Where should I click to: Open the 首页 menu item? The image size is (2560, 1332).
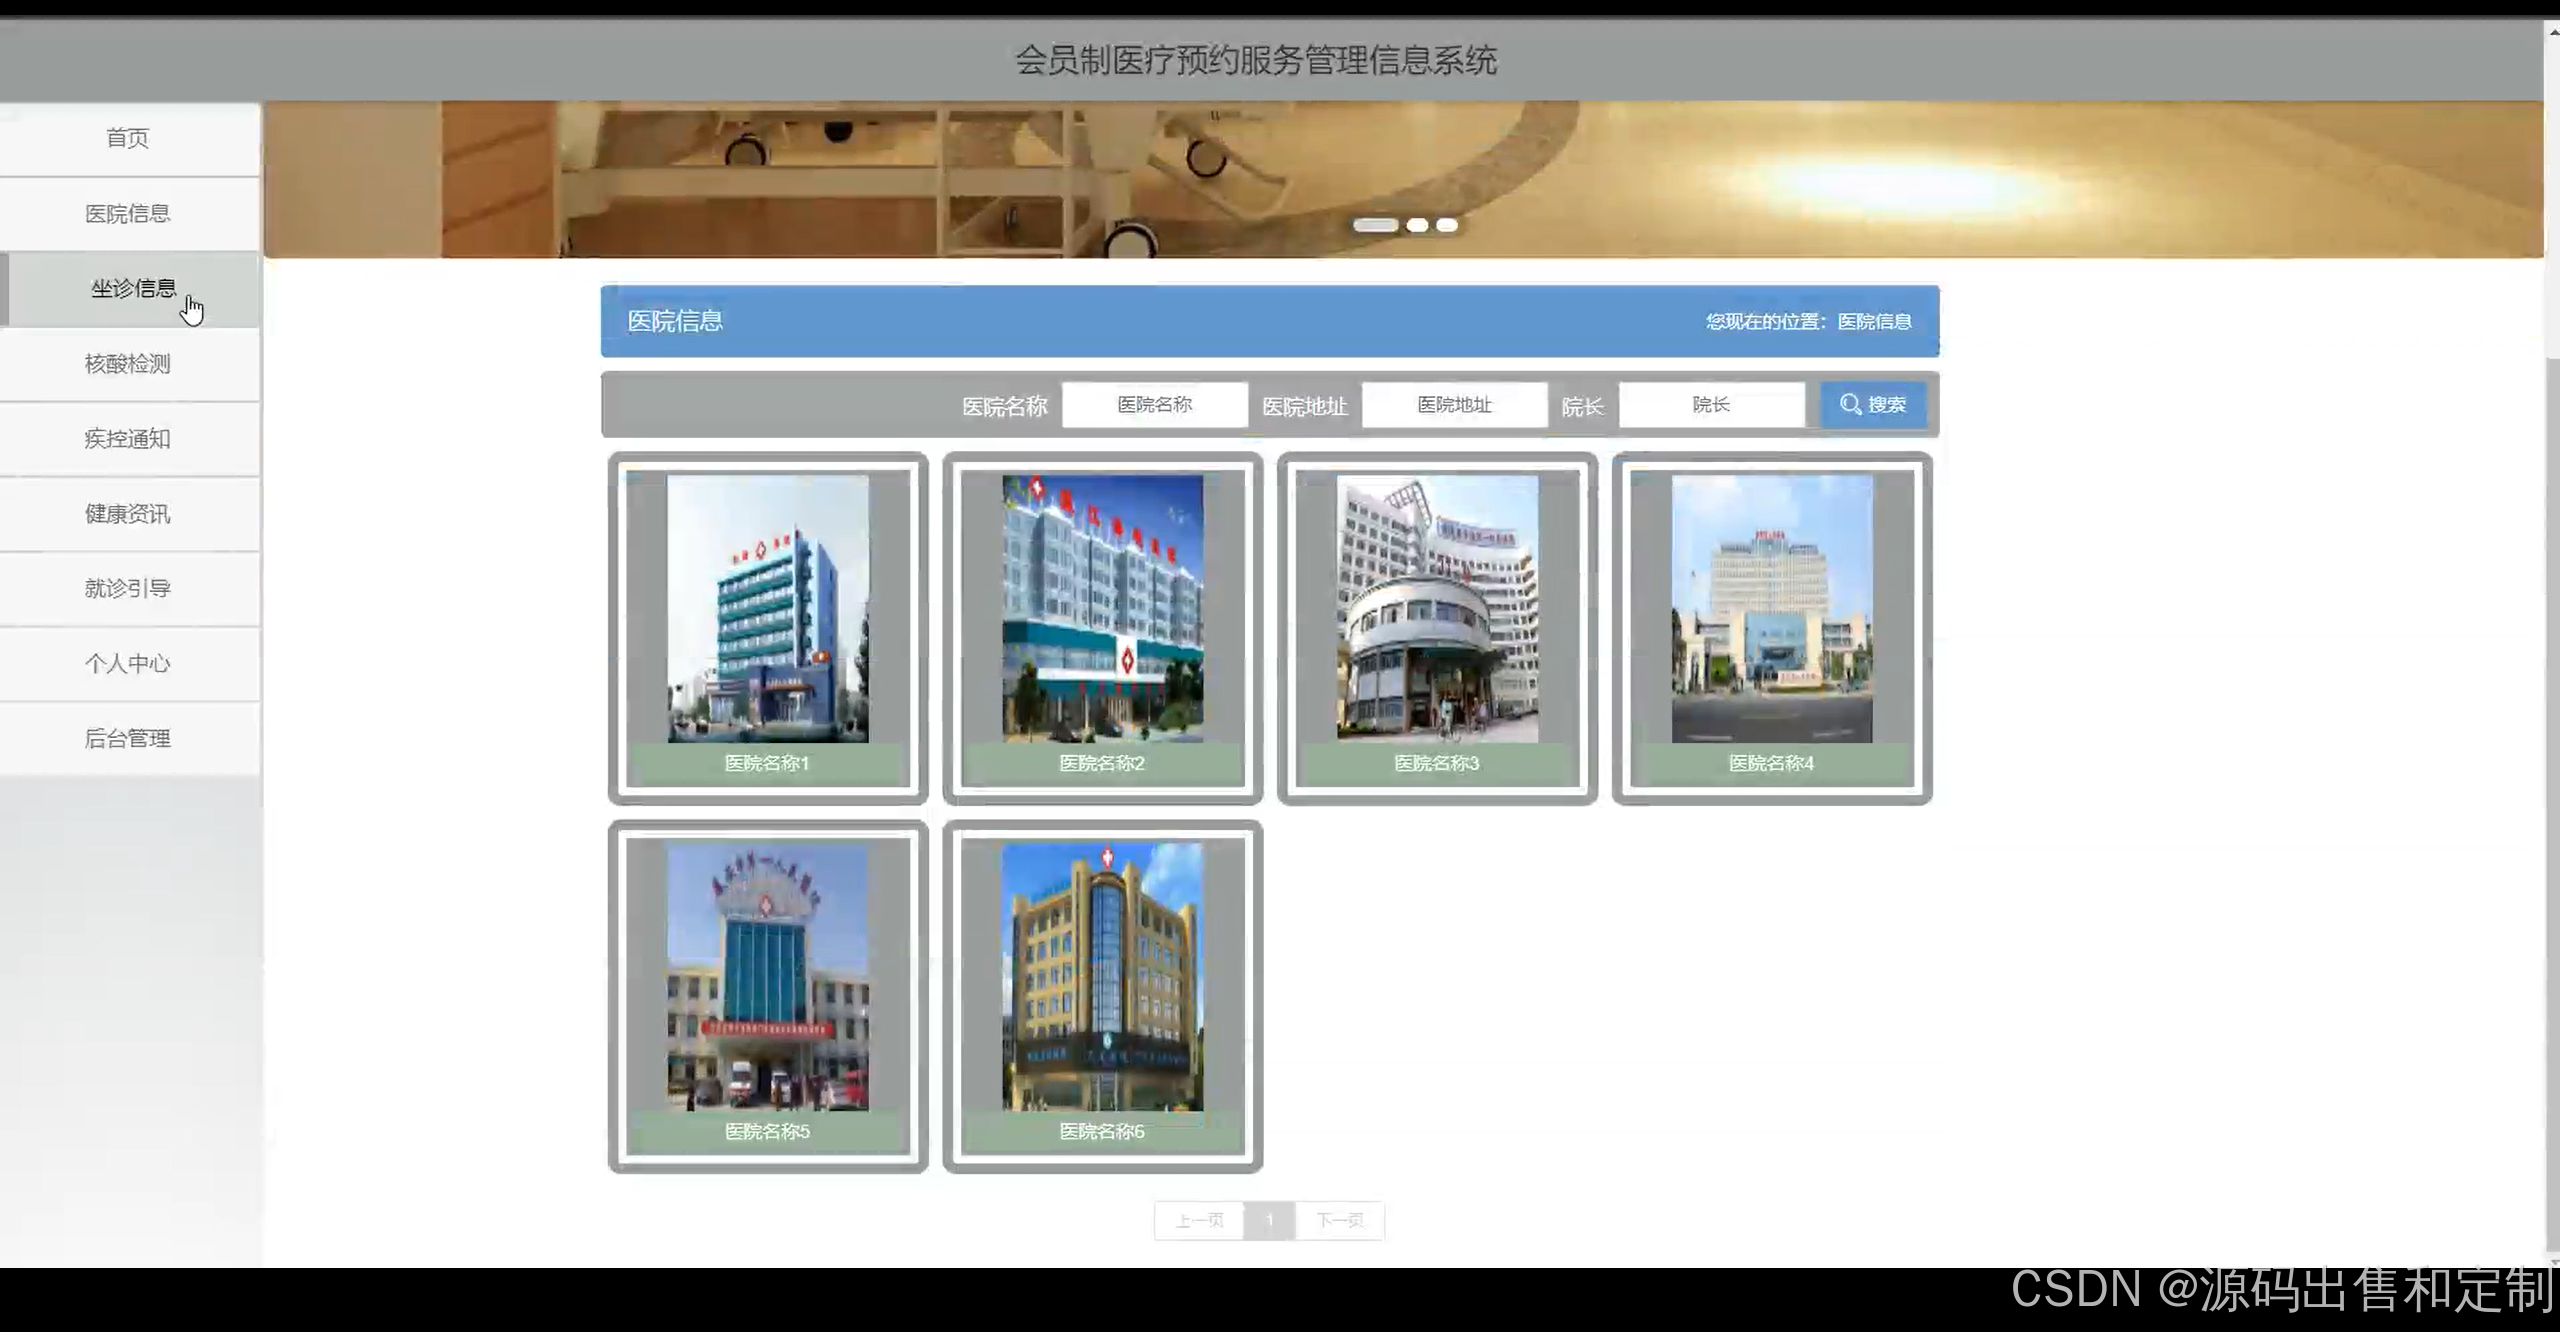[128, 138]
